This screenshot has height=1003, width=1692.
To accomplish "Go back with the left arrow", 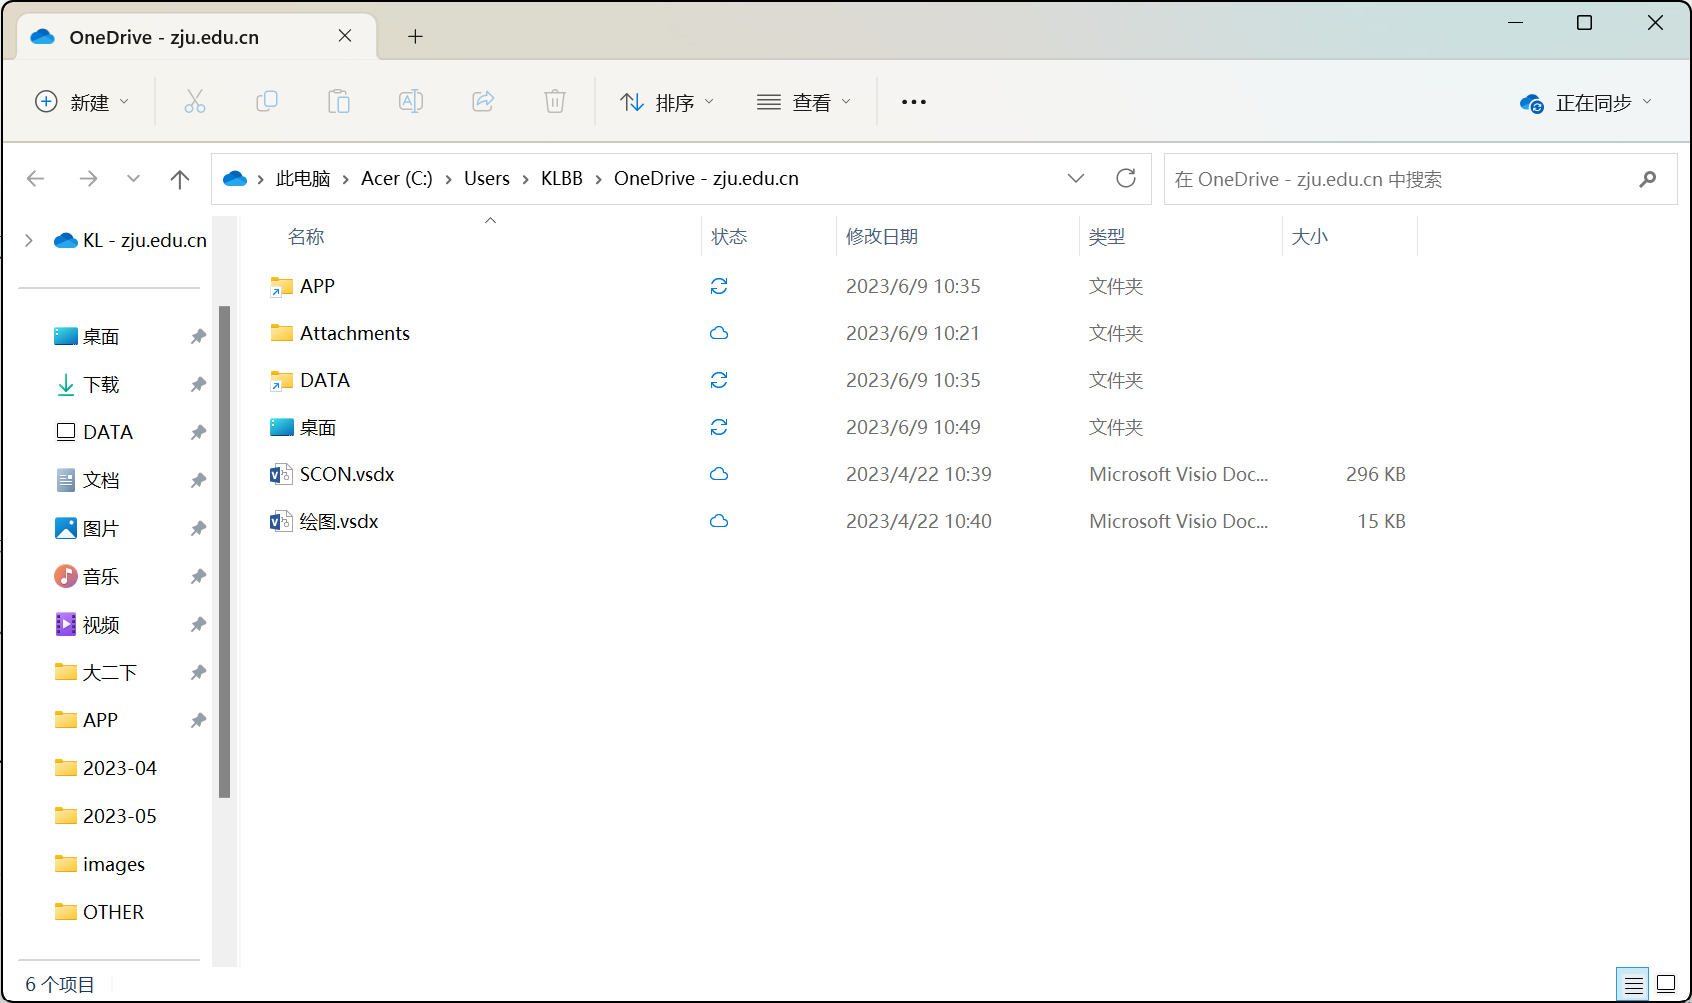I will (36, 179).
